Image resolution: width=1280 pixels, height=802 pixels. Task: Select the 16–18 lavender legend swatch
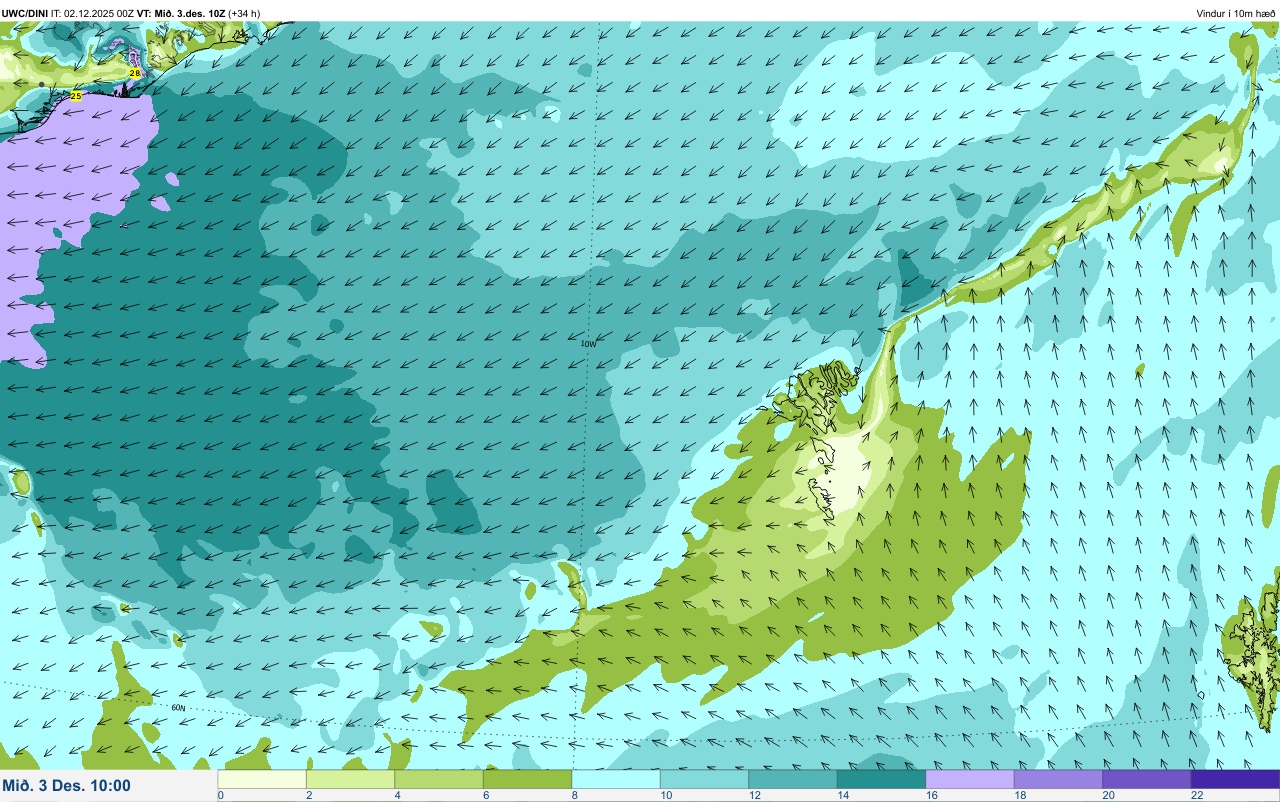tap(970, 779)
